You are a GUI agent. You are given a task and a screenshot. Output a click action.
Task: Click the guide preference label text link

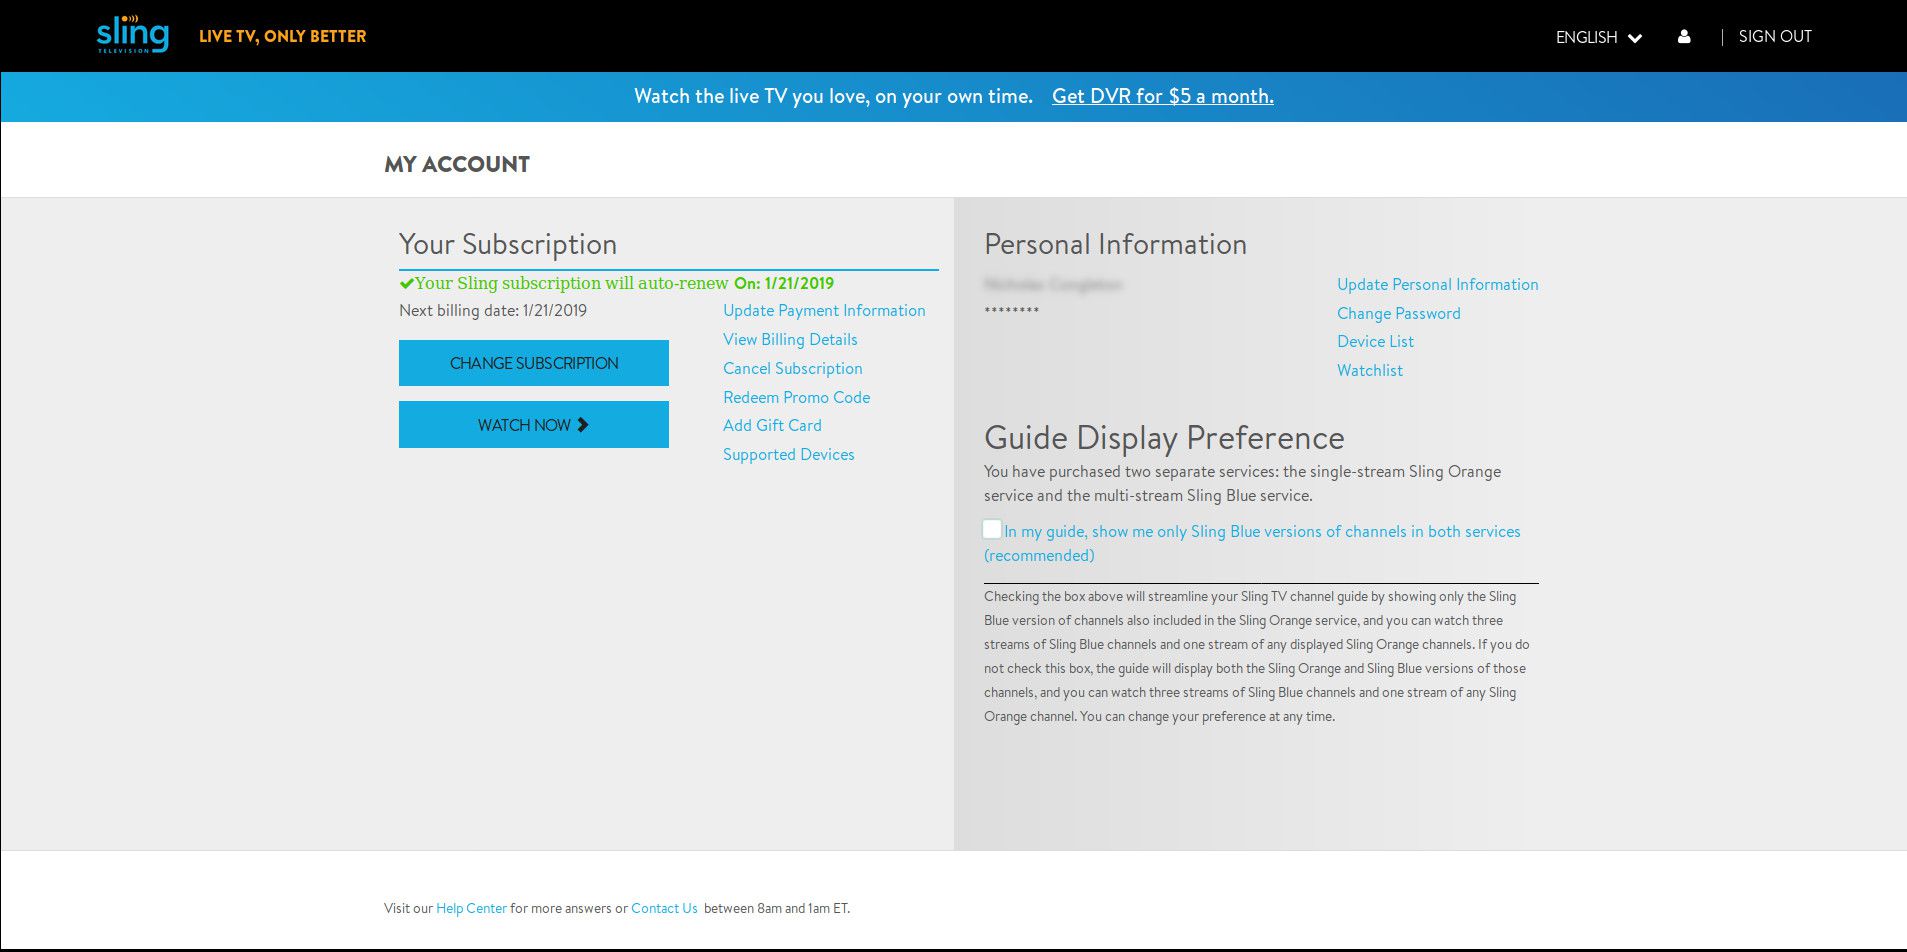pos(1252,543)
